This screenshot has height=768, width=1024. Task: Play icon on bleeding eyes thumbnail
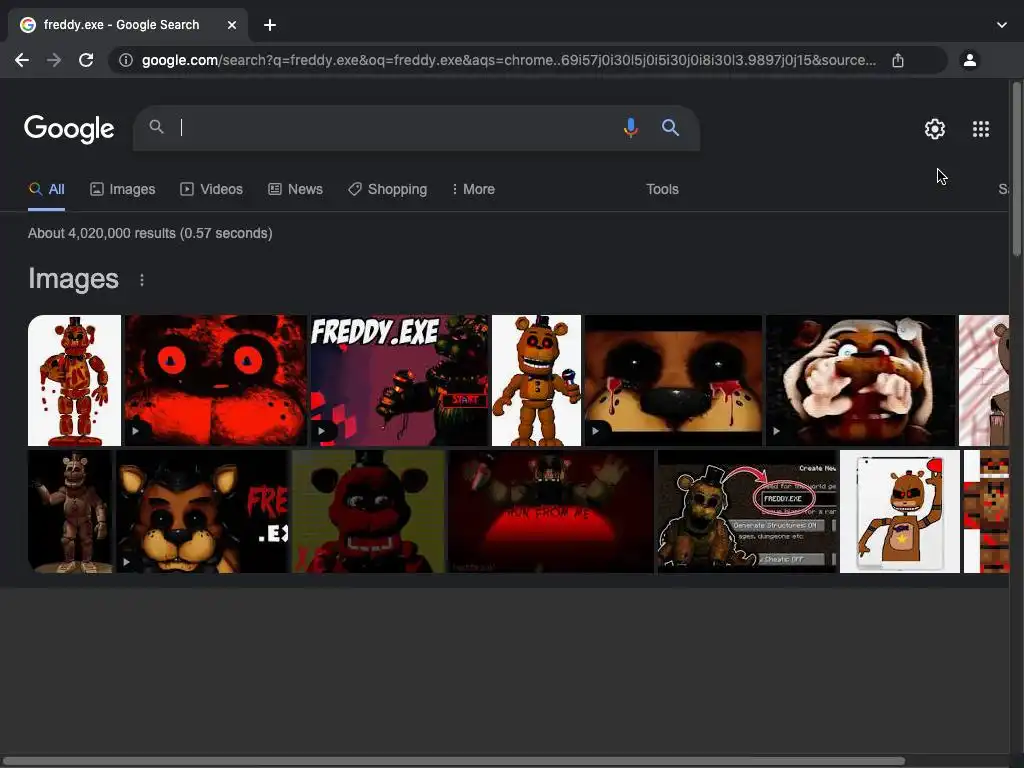click(x=595, y=431)
